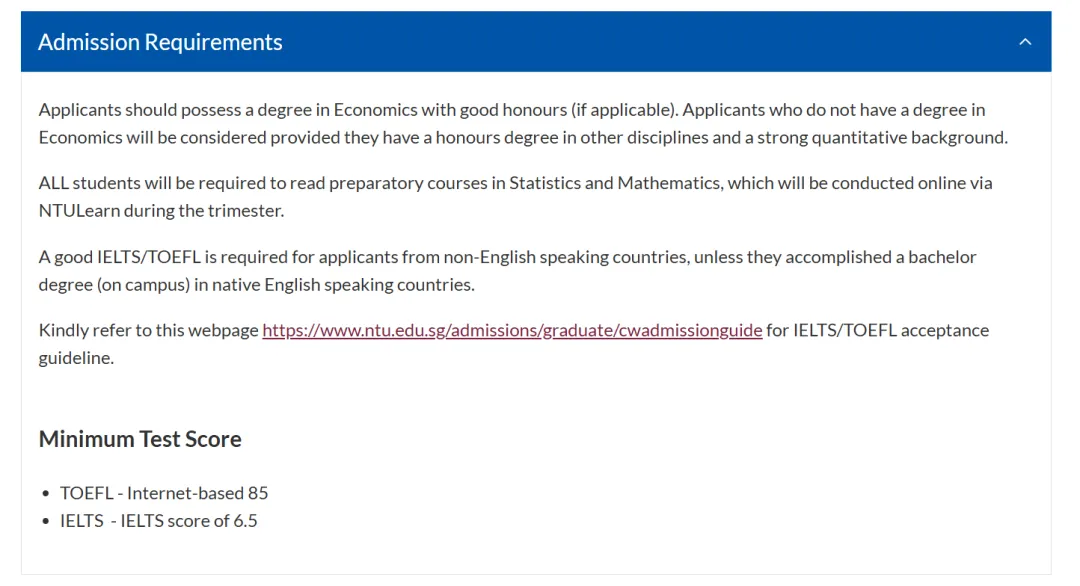This screenshot has width=1080, height=586.
Task: Click the word "guideline." below the link
Action: tap(76, 358)
